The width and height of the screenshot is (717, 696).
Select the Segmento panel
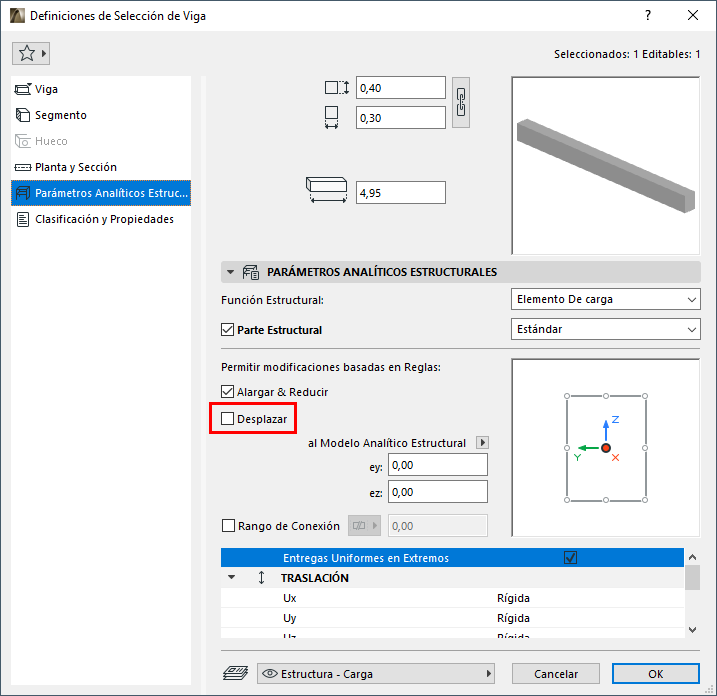(x=101, y=115)
